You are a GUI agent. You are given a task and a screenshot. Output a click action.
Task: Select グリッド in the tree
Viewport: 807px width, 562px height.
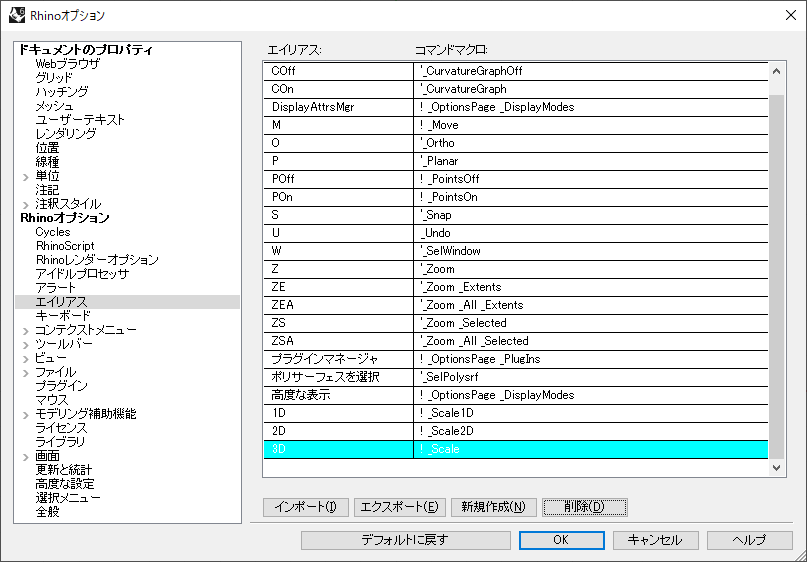pyautogui.click(x=54, y=78)
